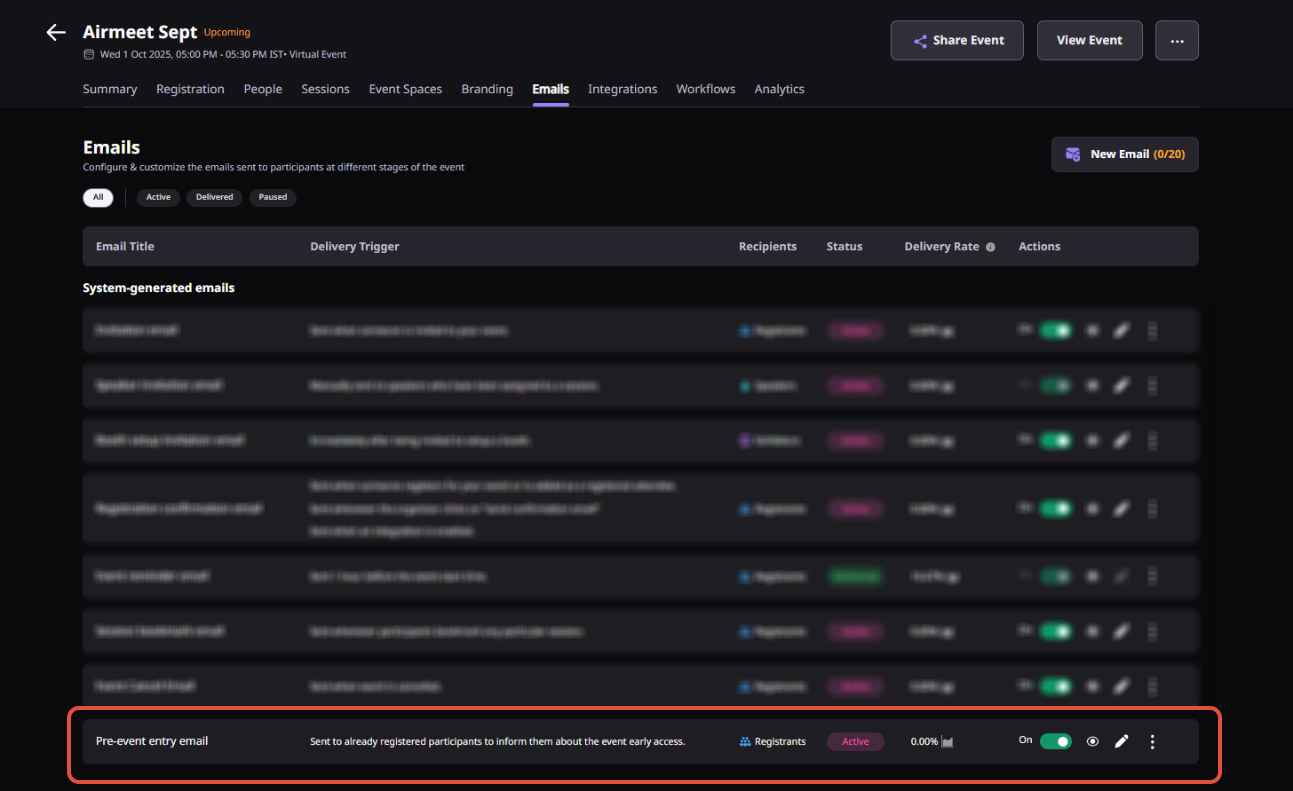Click the delivery rate chart icon beside 0.00%
Viewport: 1293px width, 791px height.
[x=947, y=742]
